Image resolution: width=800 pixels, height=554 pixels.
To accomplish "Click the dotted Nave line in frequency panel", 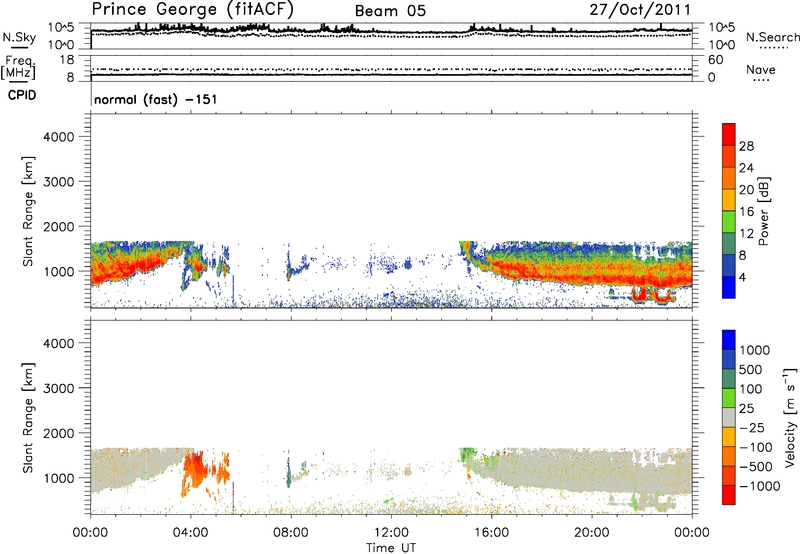I will coord(391,69).
